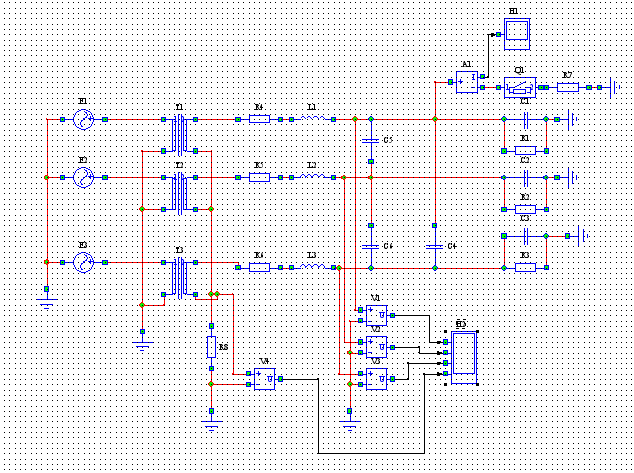The height and width of the screenshot is (473, 634).
Task: Select capacitor C5 between the phase lines
Action: pyautogui.click(x=371, y=140)
